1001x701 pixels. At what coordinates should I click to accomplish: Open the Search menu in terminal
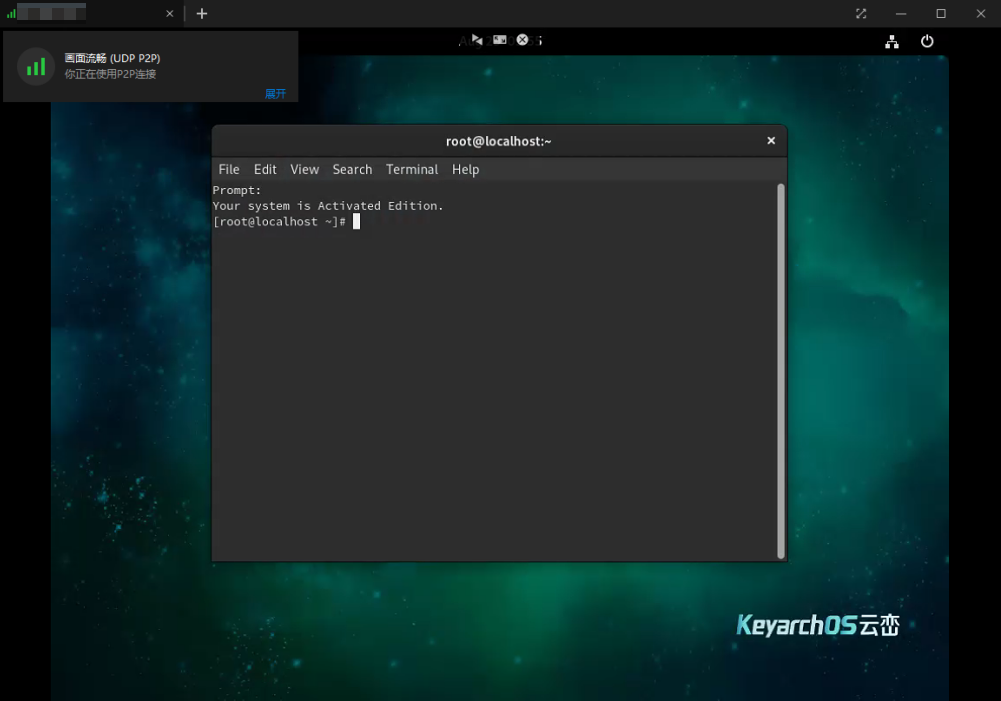(352, 170)
